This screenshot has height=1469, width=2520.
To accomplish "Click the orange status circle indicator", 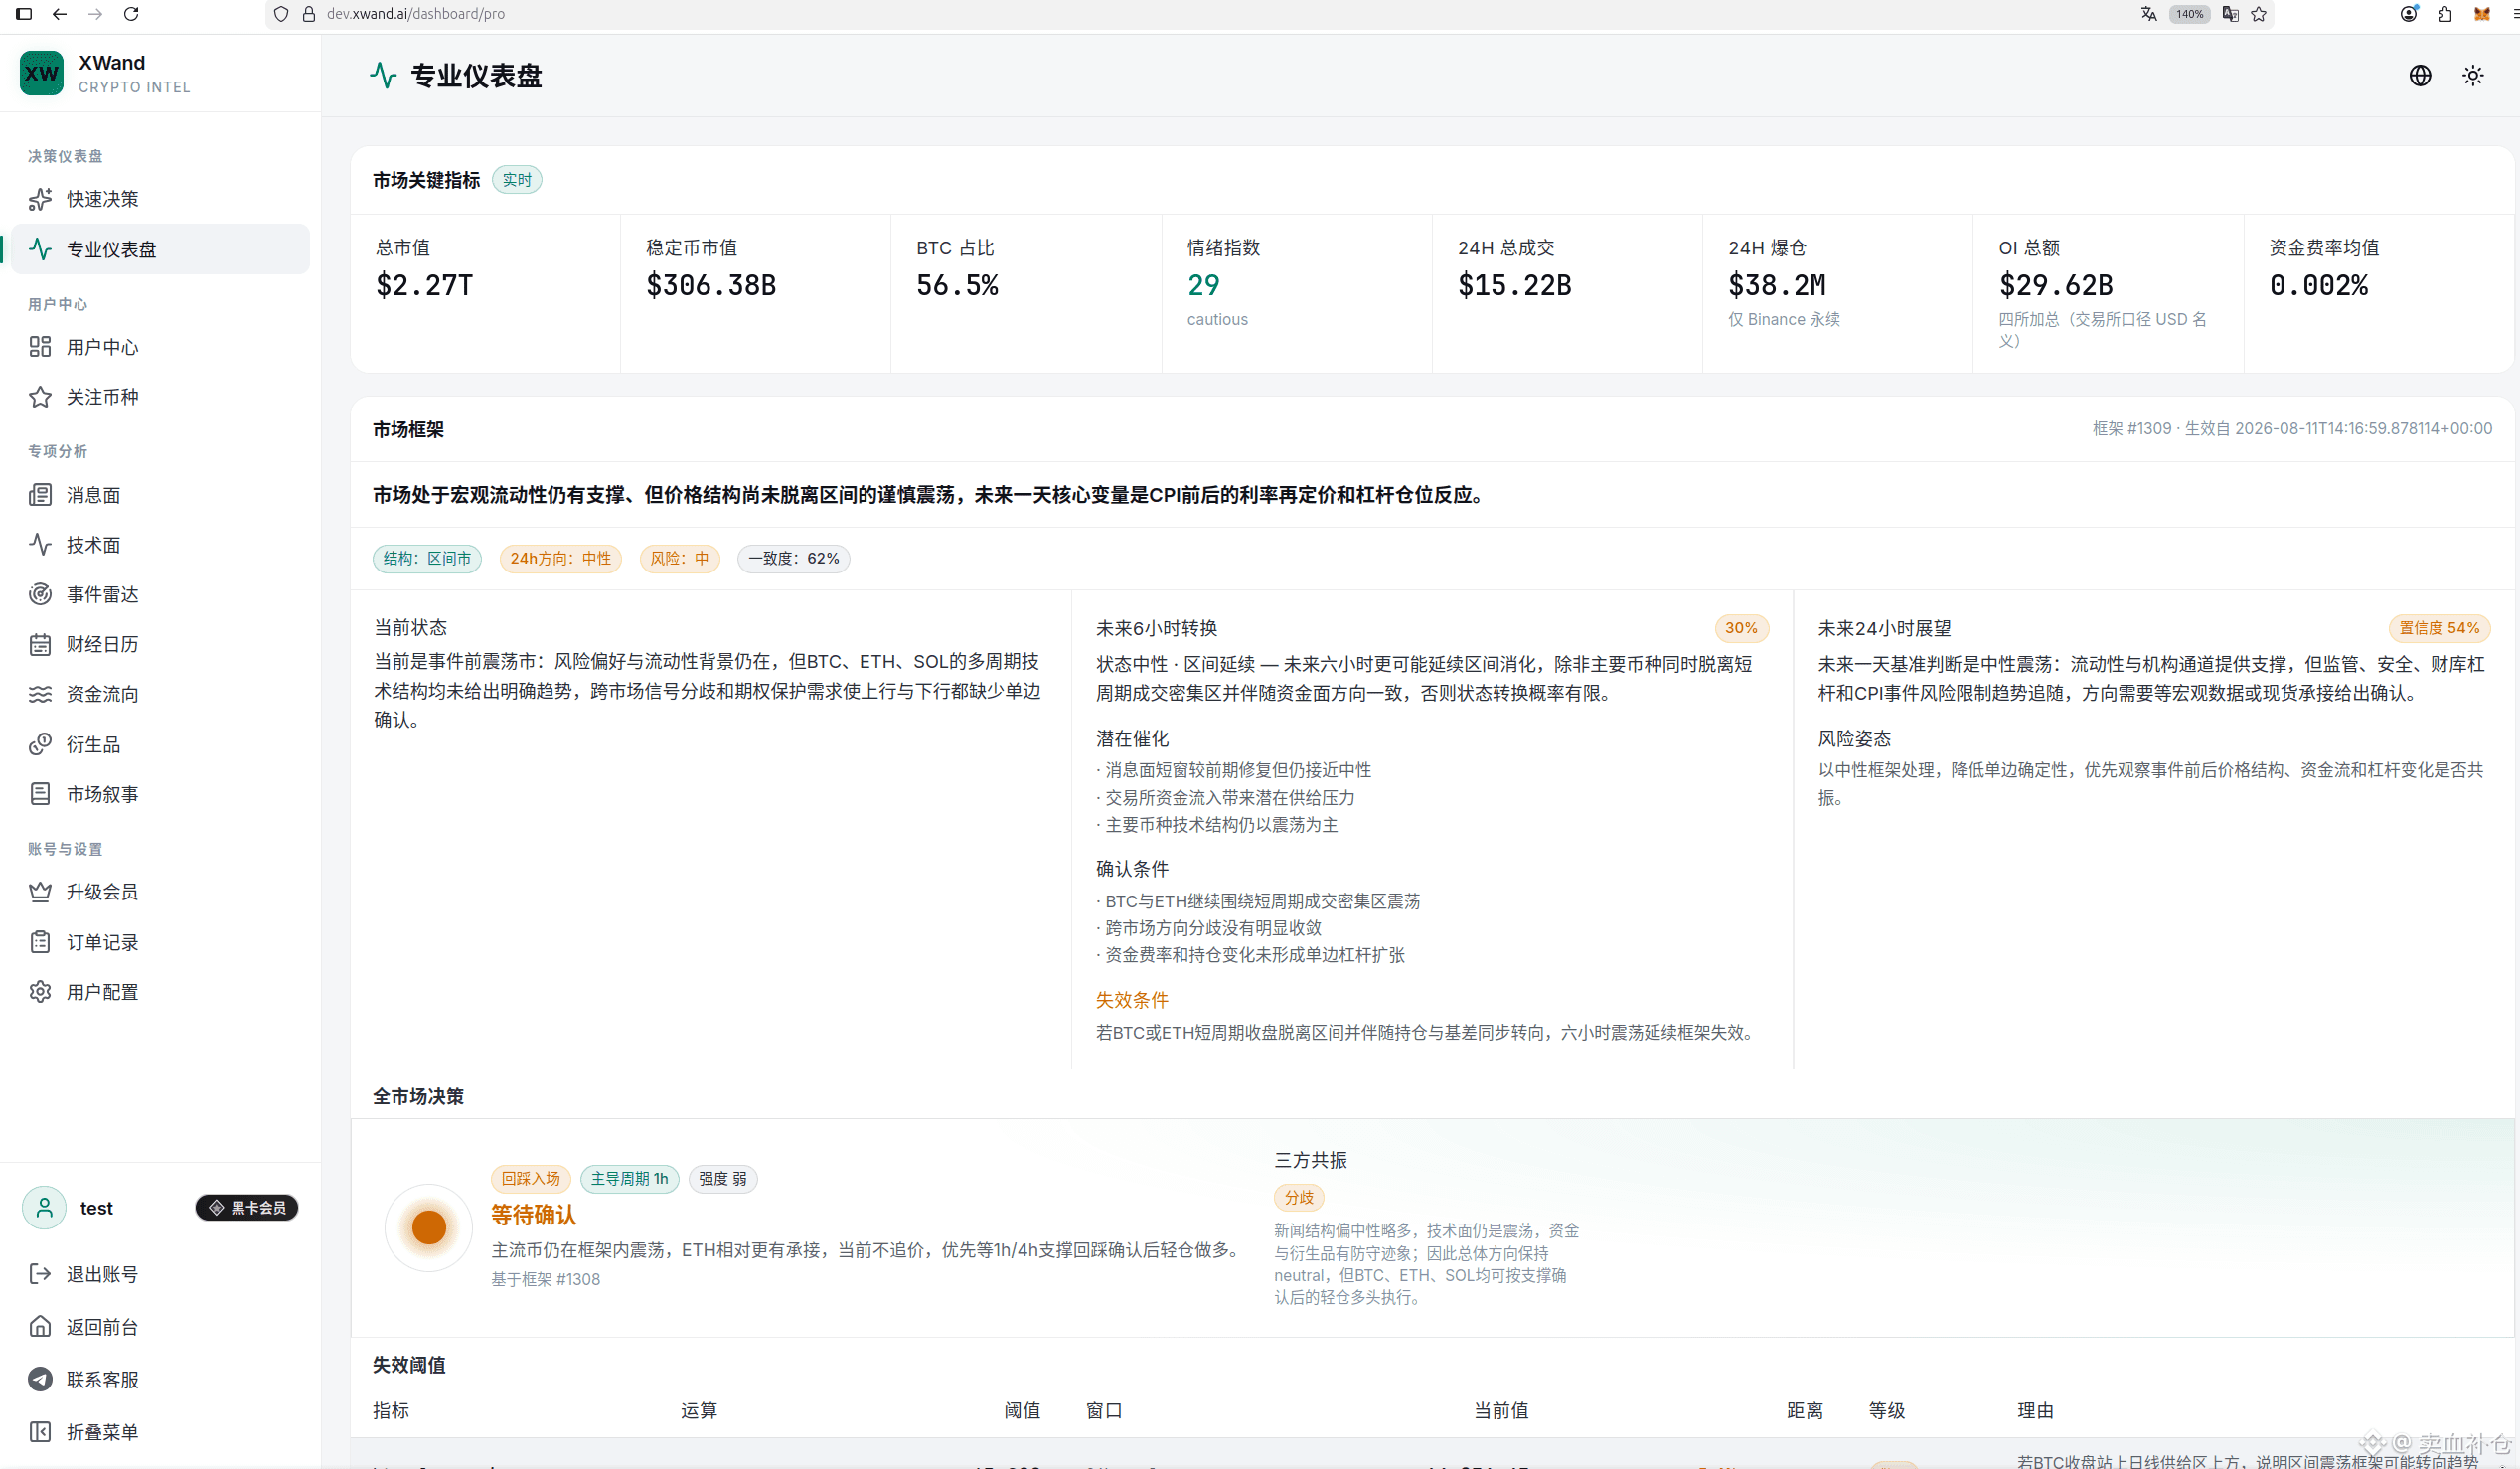I will tap(429, 1227).
